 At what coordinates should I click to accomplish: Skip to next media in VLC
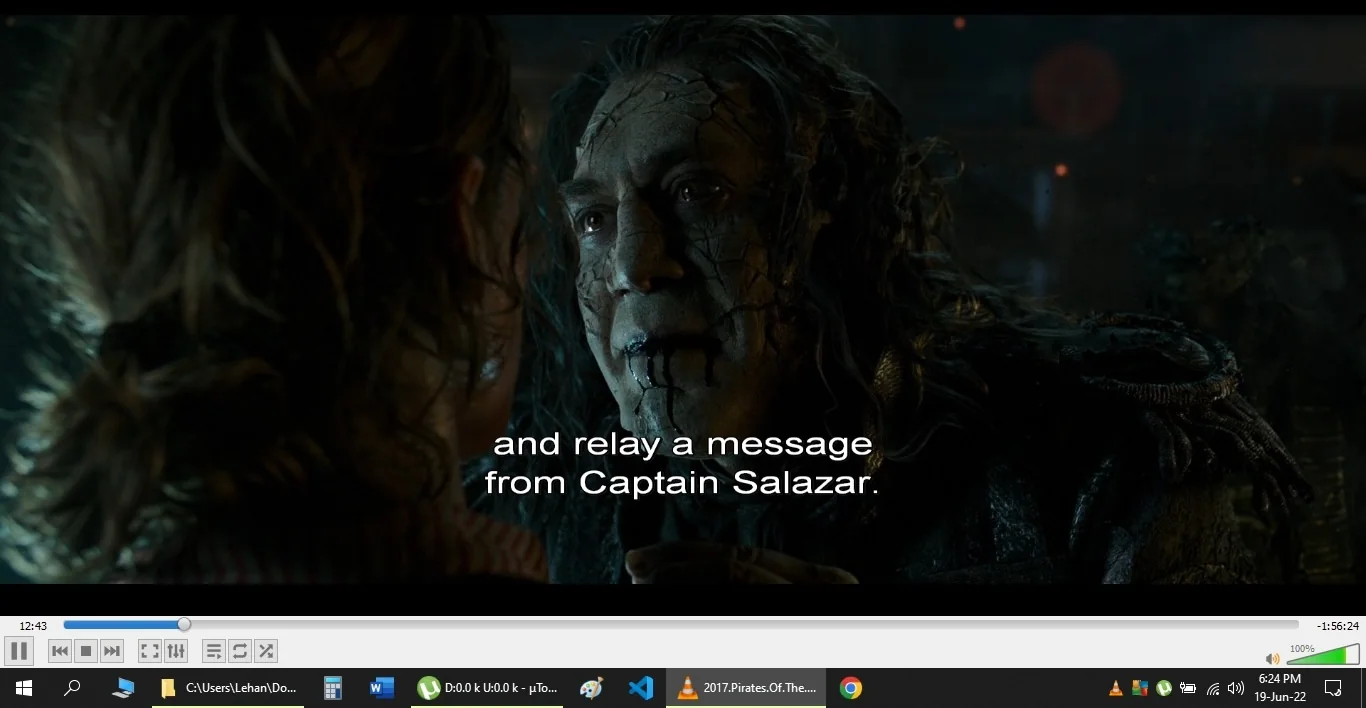click(112, 651)
